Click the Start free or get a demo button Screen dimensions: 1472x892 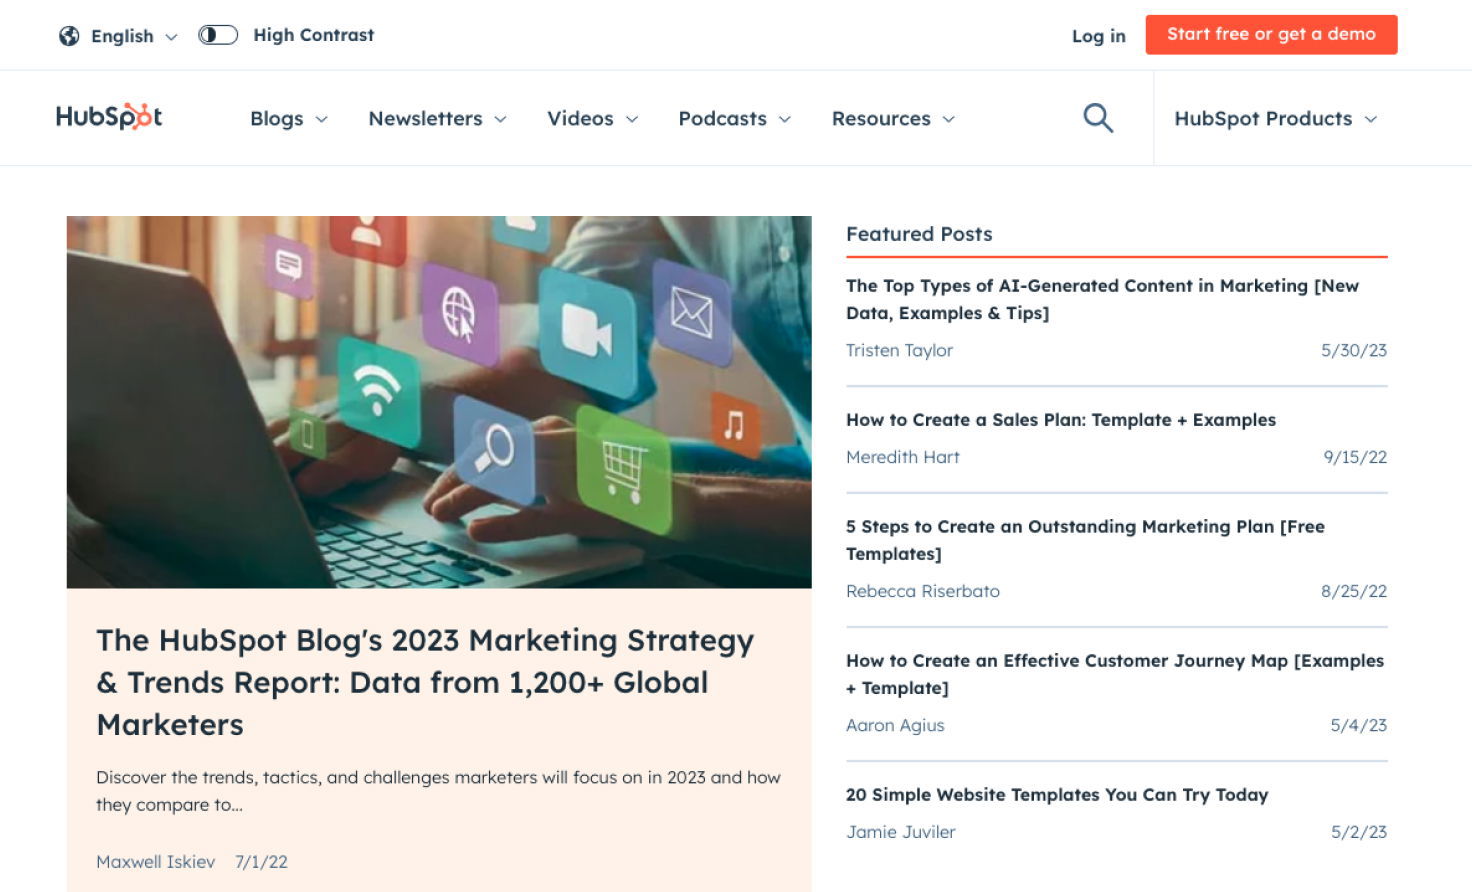[x=1271, y=33]
